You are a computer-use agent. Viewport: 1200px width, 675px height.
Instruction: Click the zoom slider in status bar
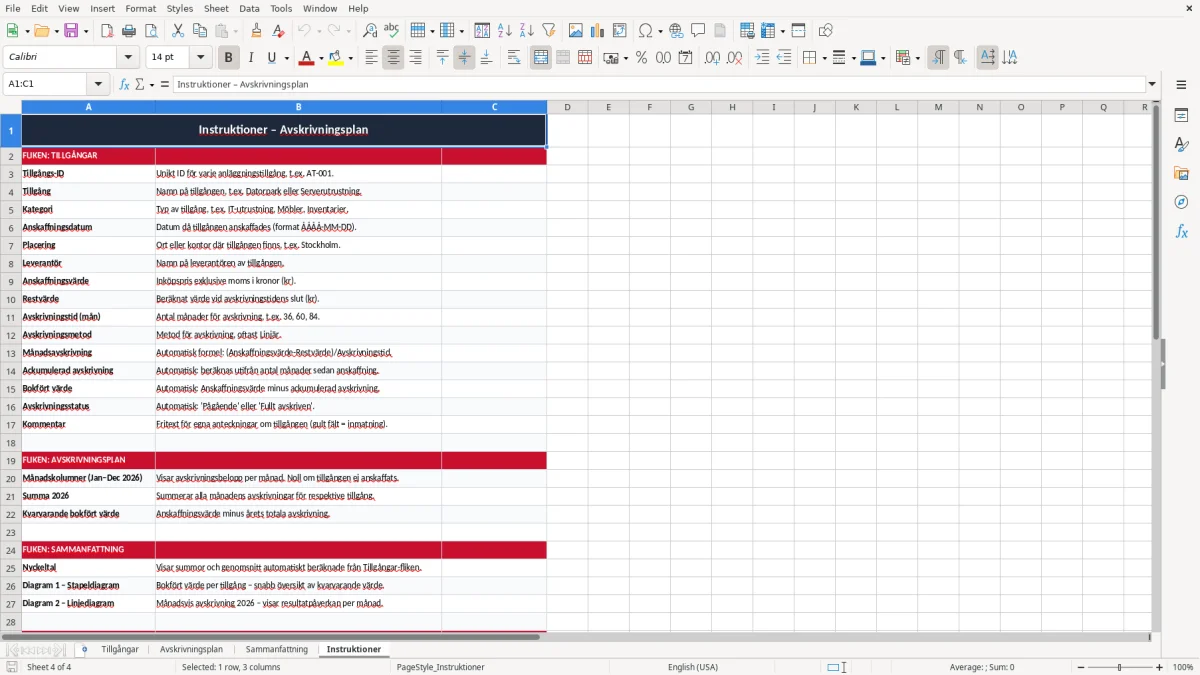[x=1120, y=667]
